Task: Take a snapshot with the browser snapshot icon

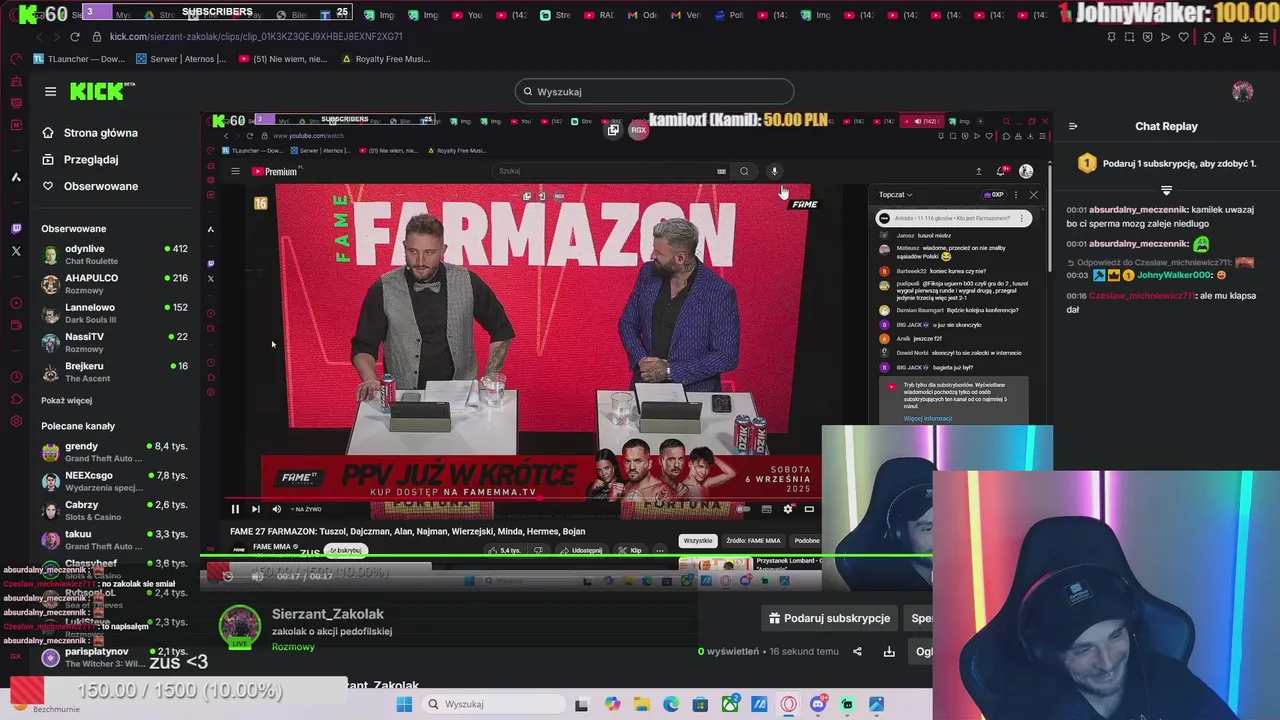Action: click(1129, 37)
